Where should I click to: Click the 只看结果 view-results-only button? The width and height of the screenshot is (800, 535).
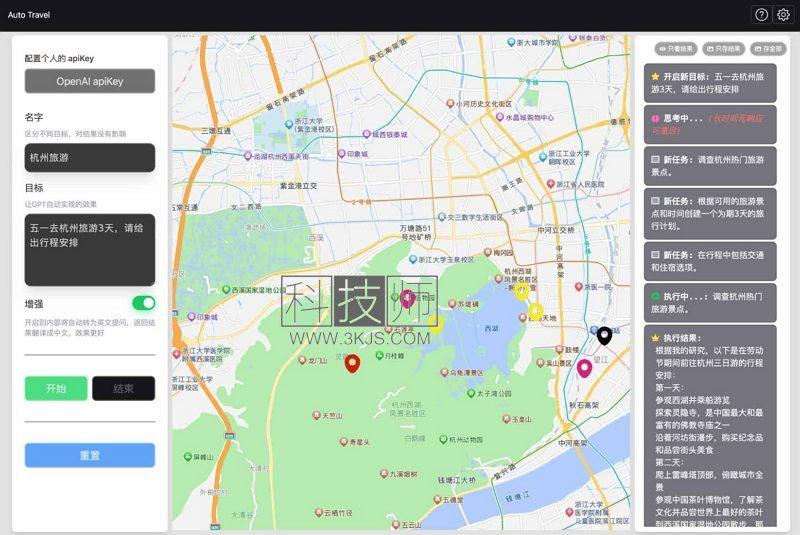coord(676,48)
